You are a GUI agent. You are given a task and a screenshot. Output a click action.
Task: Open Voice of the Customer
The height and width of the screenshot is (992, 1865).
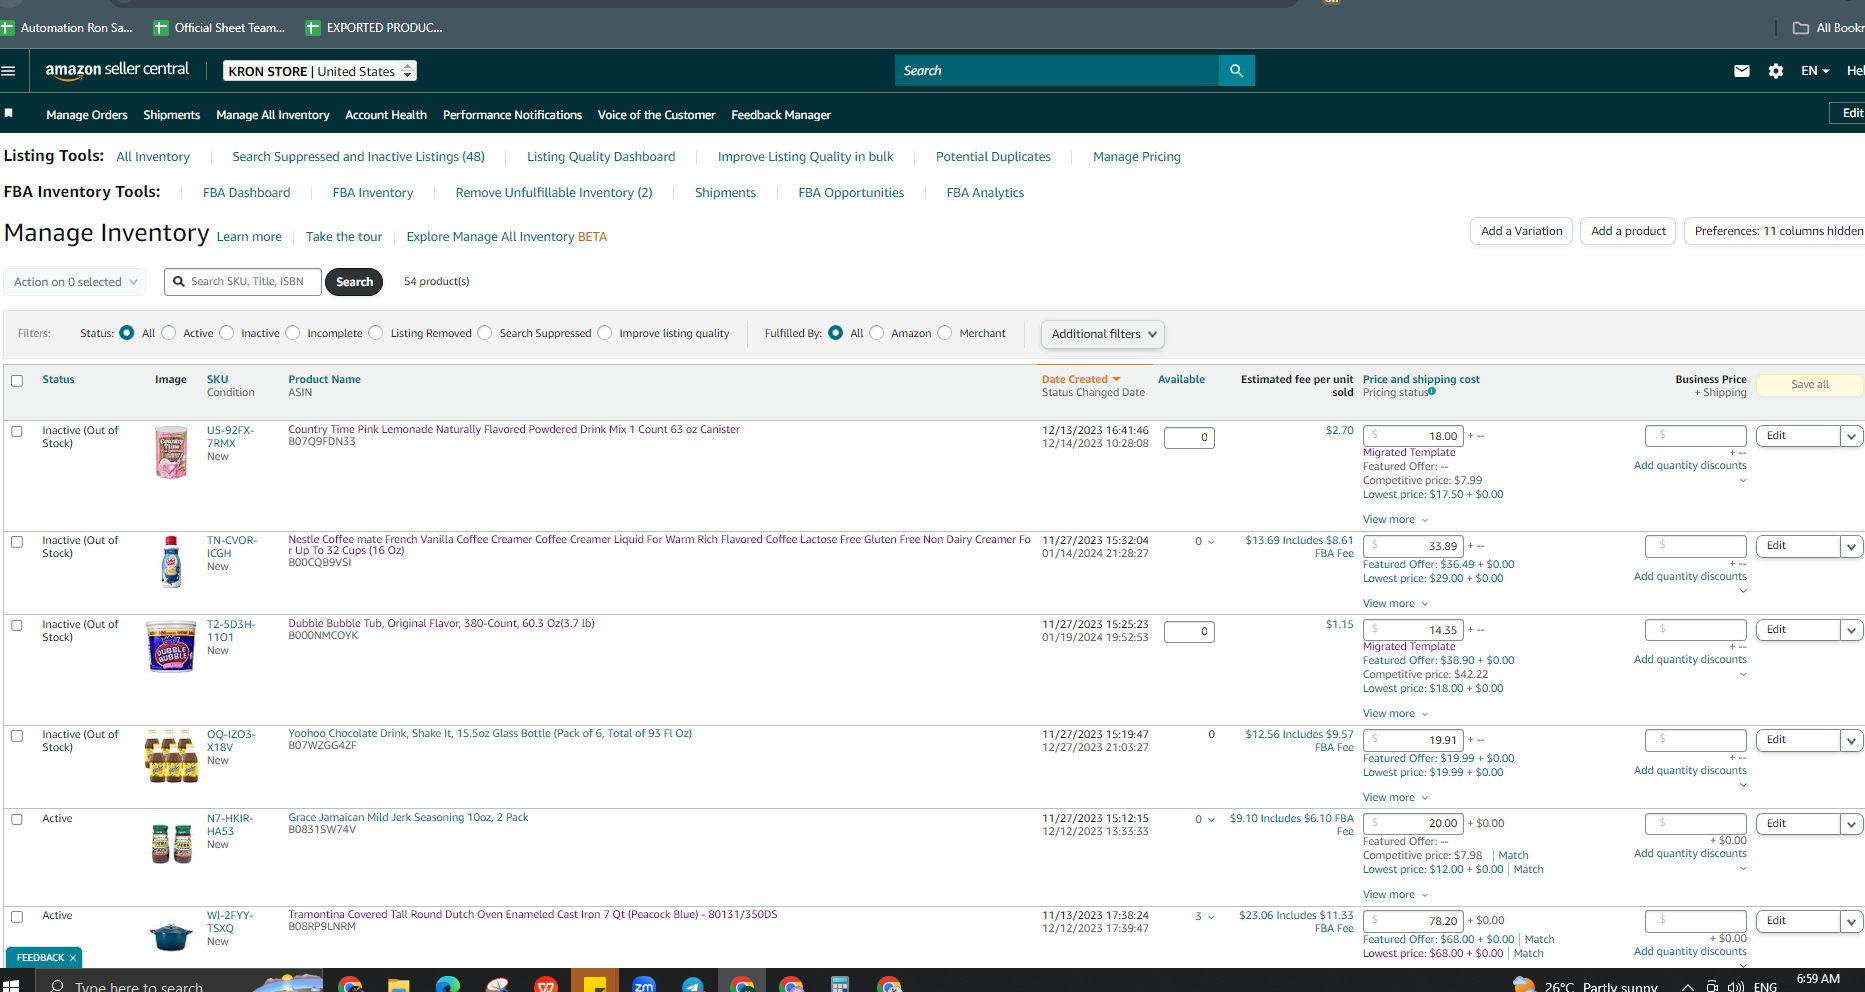tap(656, 115)
